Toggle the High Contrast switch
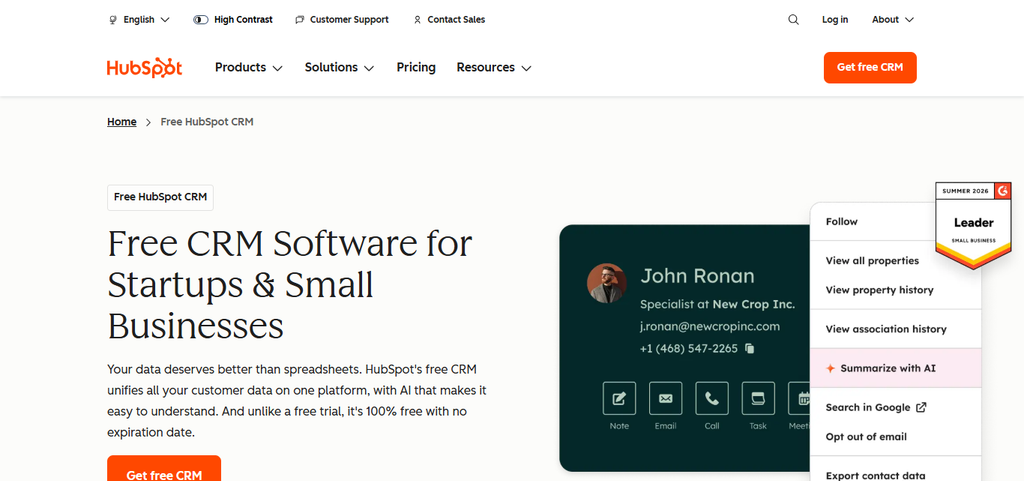The image size is (1024, 481). tap(200, 20)
